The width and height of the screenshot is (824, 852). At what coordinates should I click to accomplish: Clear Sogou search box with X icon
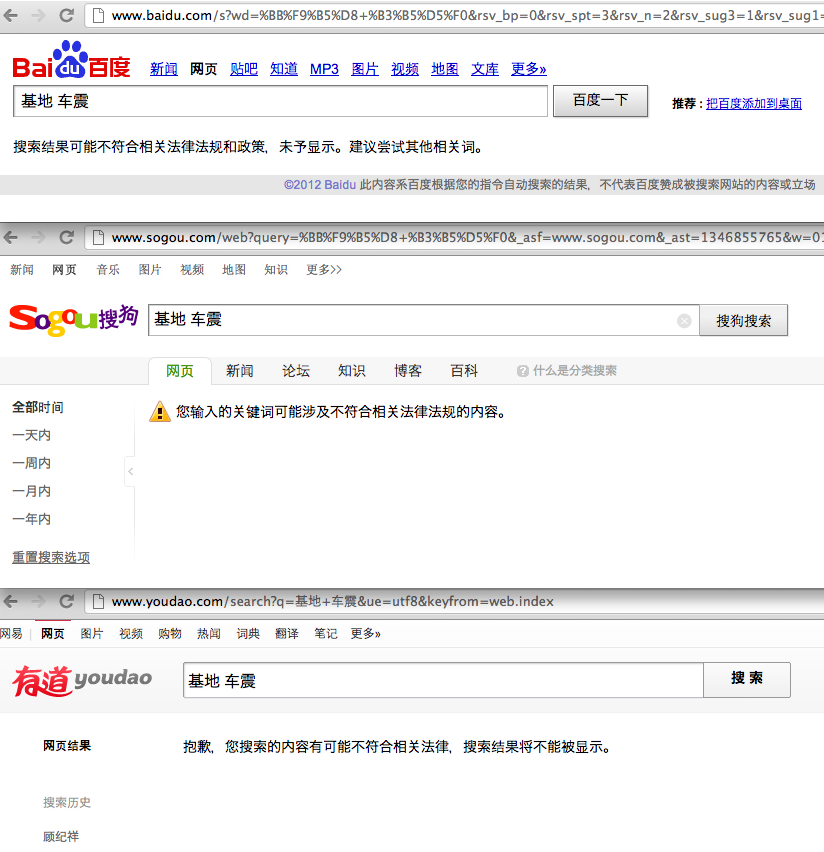(x=684, y=321)
